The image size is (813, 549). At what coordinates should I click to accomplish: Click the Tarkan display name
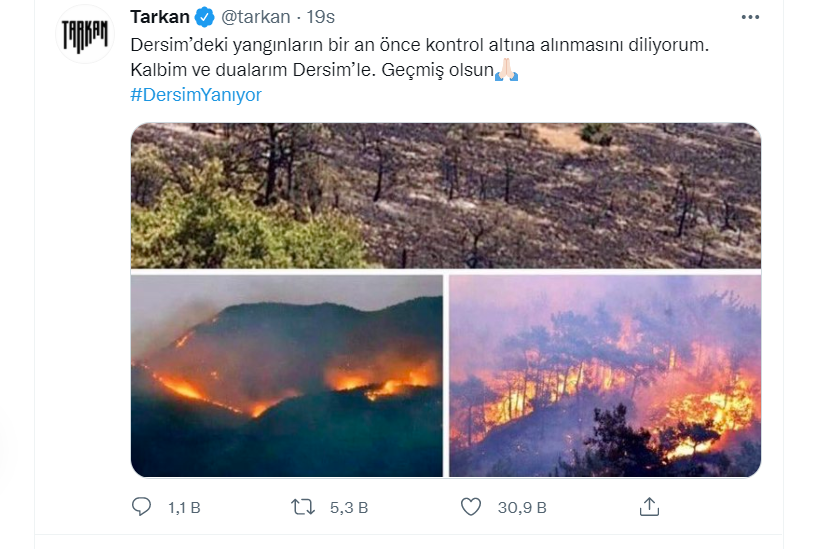160,17
